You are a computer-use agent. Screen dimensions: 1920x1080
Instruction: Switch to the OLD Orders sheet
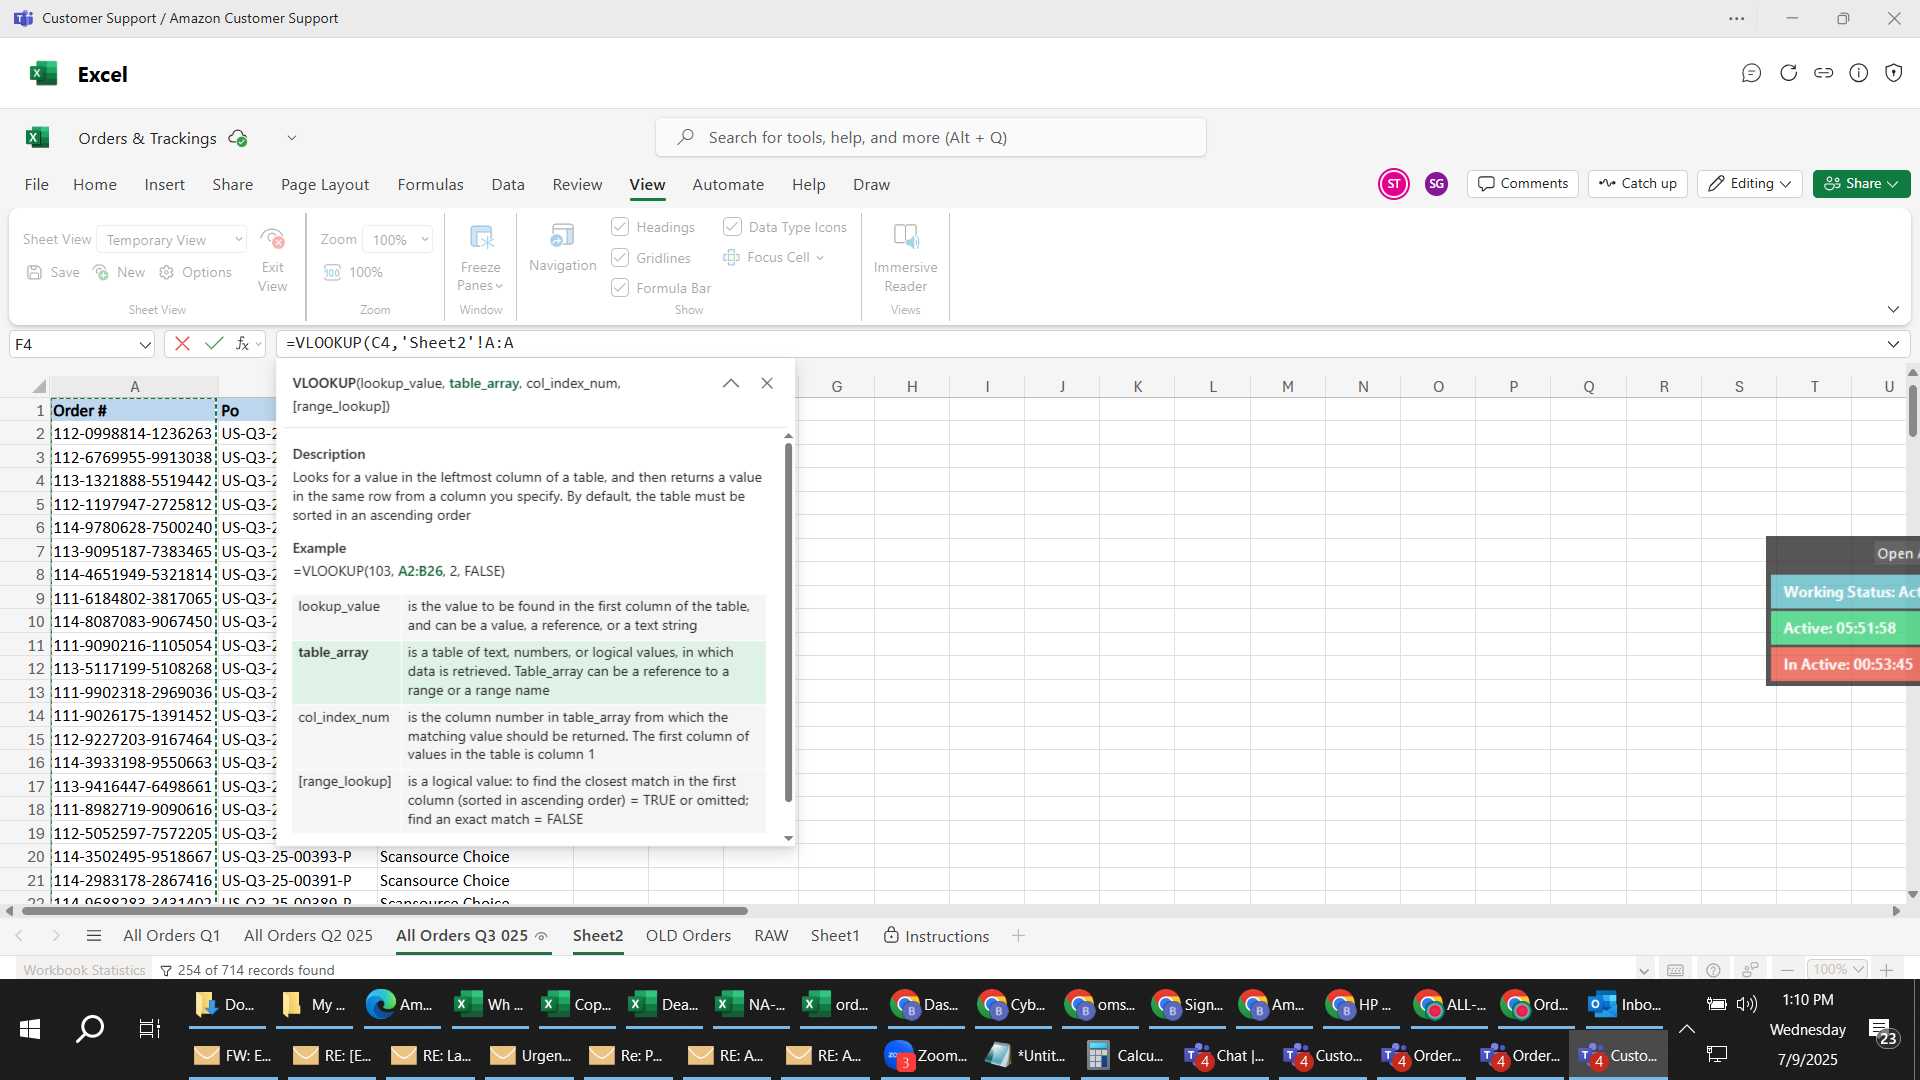[688, 936]
